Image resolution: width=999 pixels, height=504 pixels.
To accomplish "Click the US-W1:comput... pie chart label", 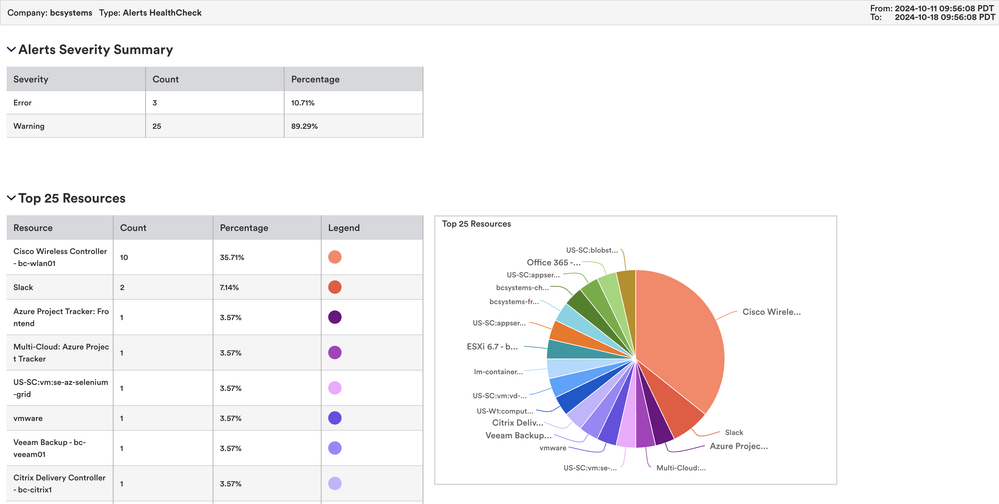I will [505, 411].
